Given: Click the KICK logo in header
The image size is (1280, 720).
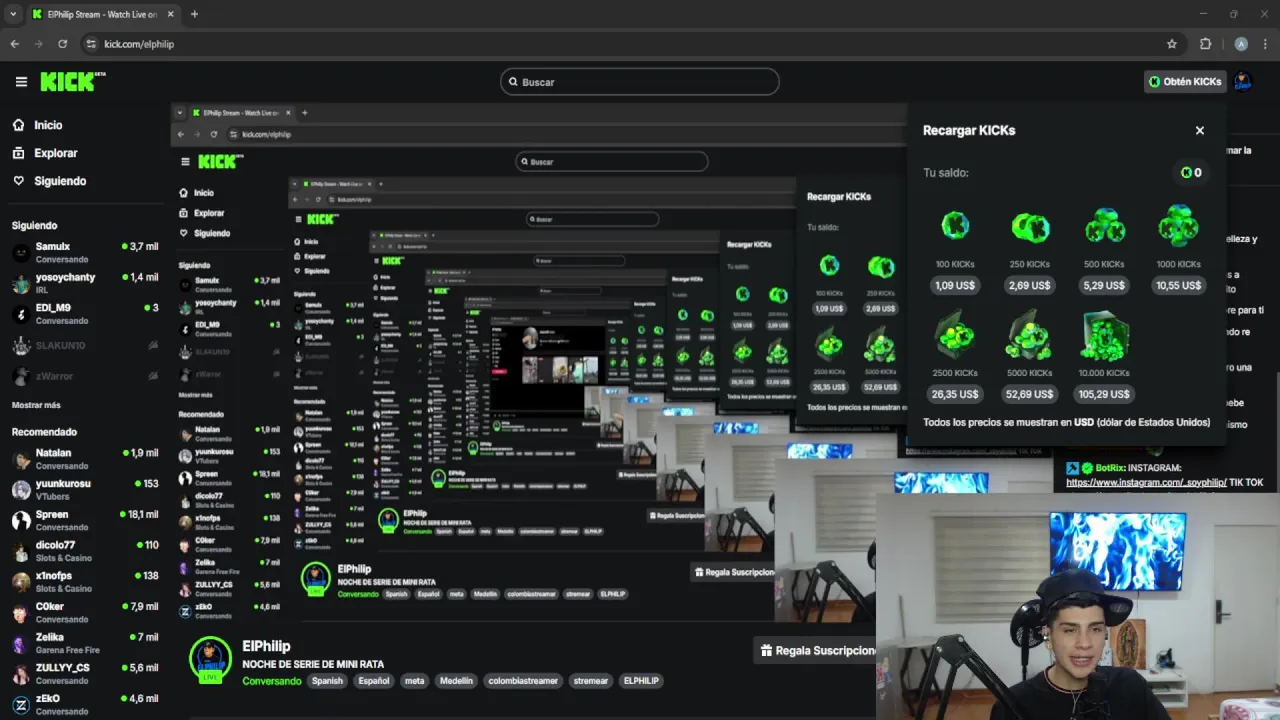Looking at the screenshot, I should (72, 82).
